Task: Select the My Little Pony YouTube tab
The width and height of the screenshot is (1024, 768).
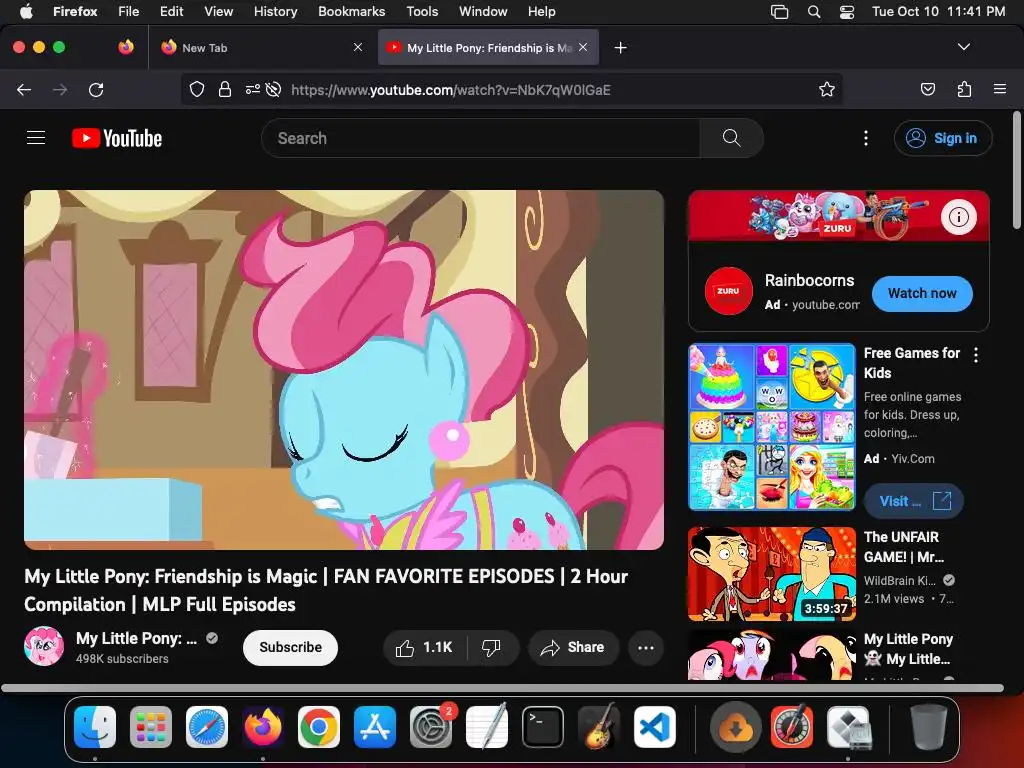Action: click(490, 48)
